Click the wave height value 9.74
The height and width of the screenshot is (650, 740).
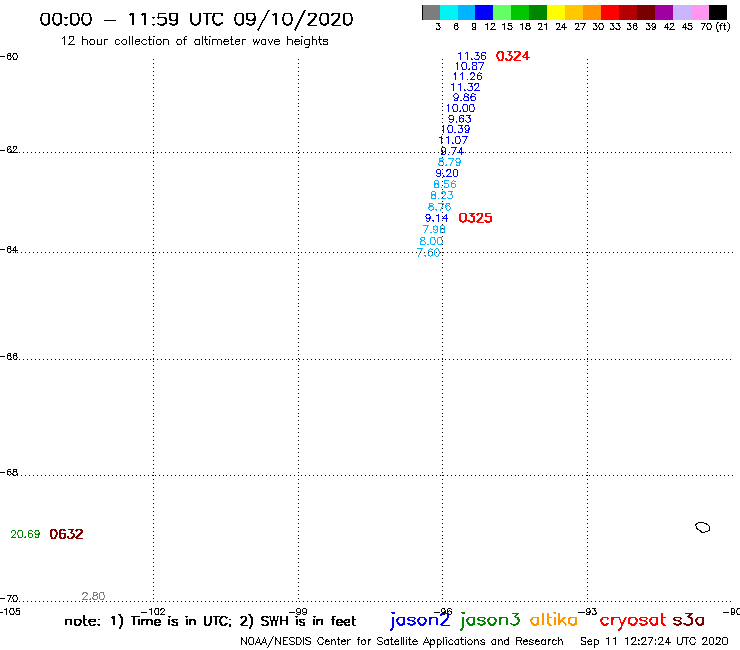(x=452, y=152)
